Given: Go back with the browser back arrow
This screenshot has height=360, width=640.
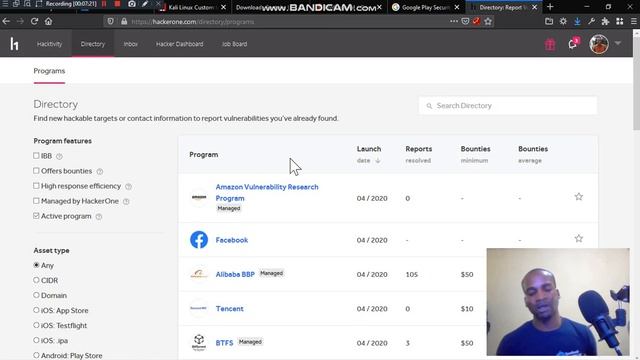Looking at the screenshot, I should (6, 21).
